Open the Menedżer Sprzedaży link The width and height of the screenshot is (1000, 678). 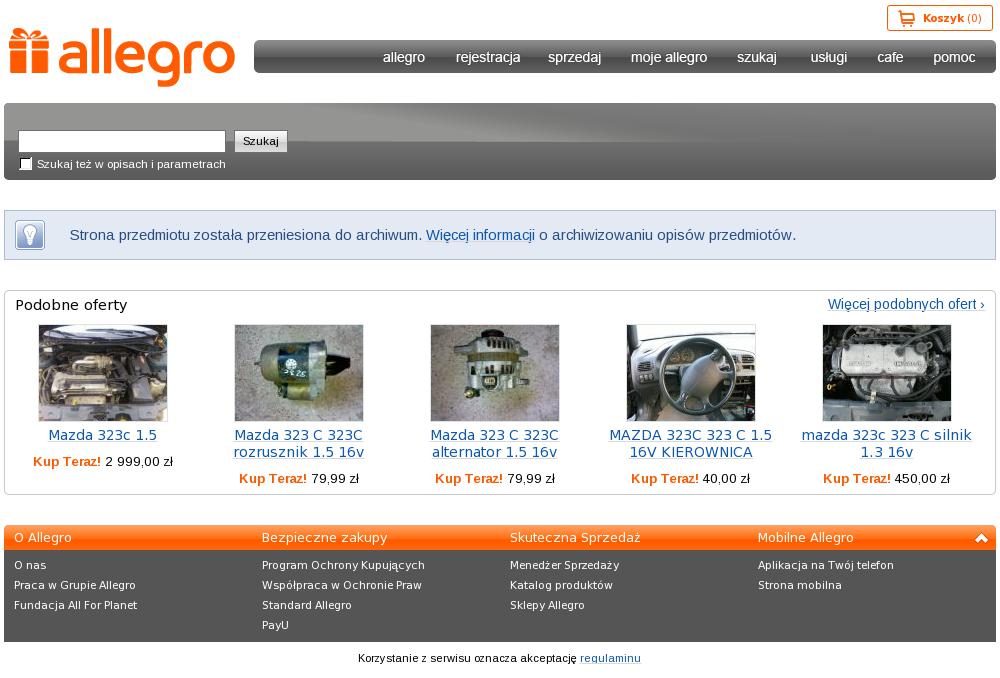(x=564, y=565)
